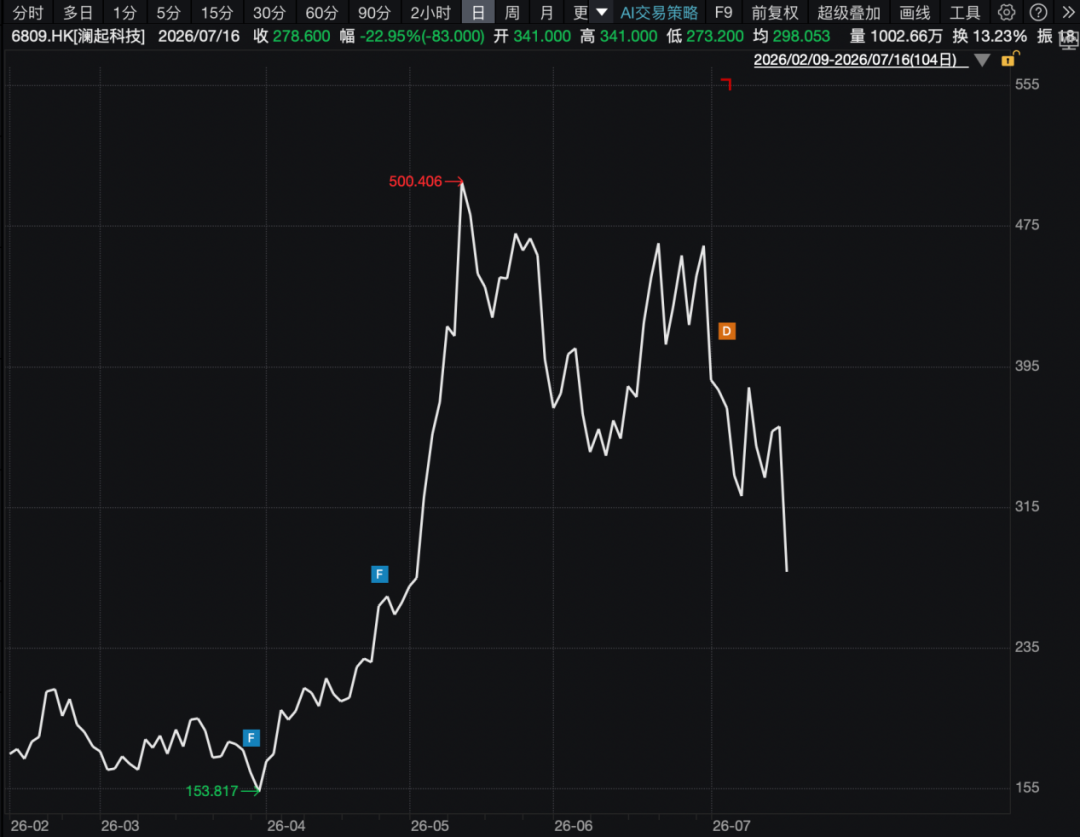Screen dimensions: 1080x837
Task: Click the 315 price axis label
Action: click(1027, 506)
